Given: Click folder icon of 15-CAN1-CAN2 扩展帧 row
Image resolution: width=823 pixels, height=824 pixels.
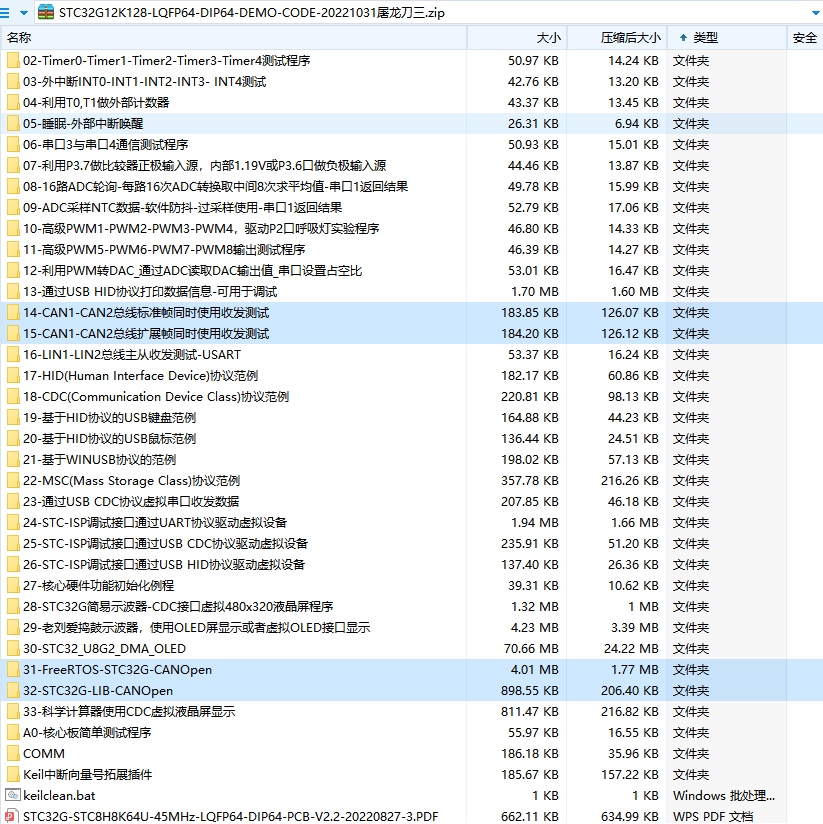Looking at the screenshot, I should coord(13,334).
